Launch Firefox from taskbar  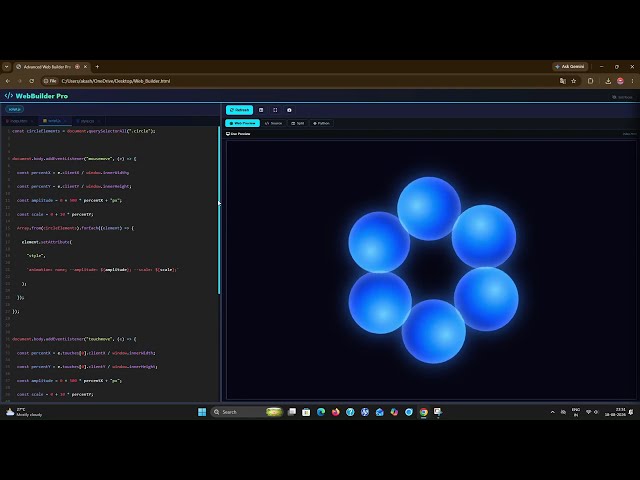point(336,412)
